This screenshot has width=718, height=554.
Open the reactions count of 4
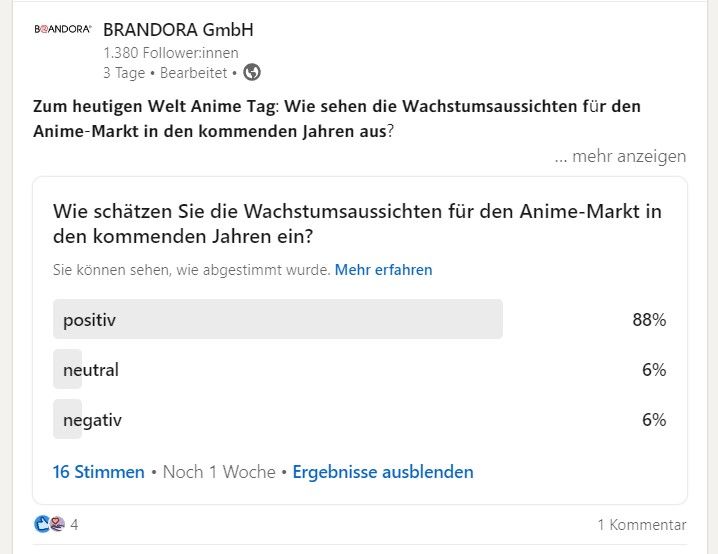point(74,524)
